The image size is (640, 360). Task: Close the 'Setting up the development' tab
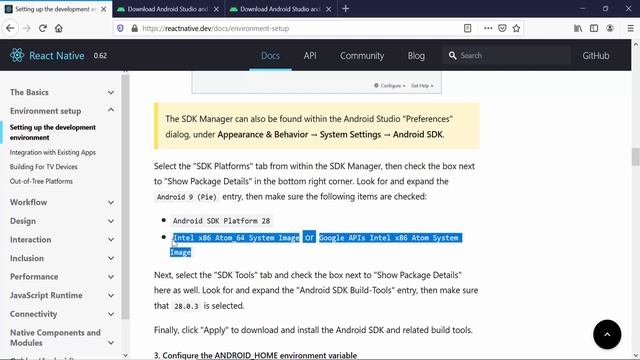[x=104, y=9]
